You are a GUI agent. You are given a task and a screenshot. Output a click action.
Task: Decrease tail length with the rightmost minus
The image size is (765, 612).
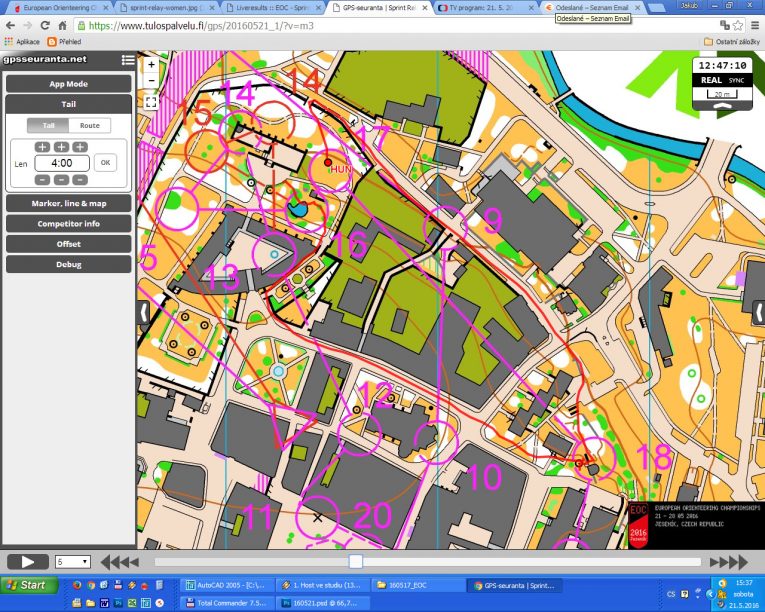pyautogui.click(x=80, y=180)
